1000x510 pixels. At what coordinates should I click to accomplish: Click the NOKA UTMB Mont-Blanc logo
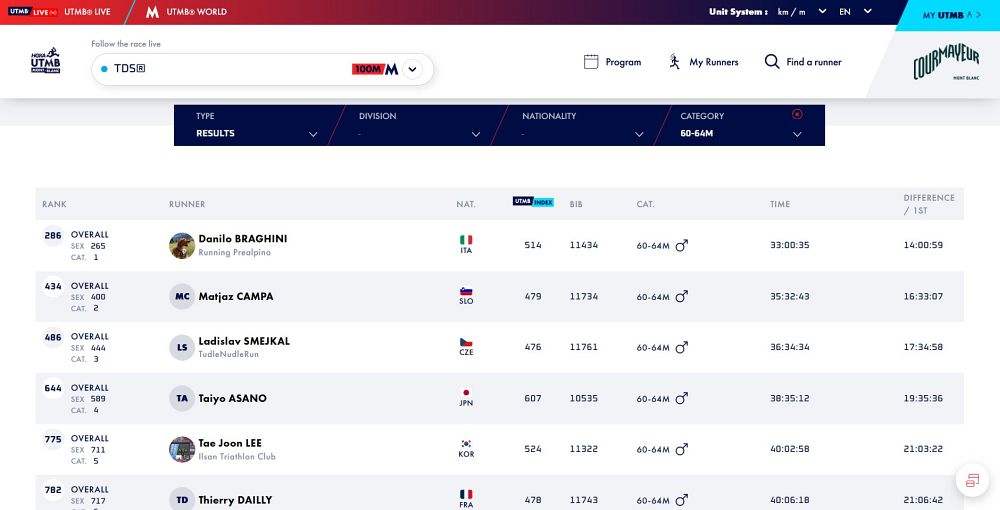45,61
